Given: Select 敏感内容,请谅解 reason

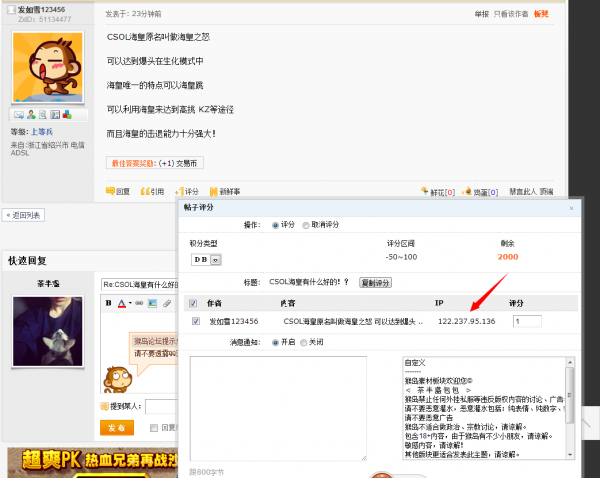Looking at the screenshot, I should point(434,445).
